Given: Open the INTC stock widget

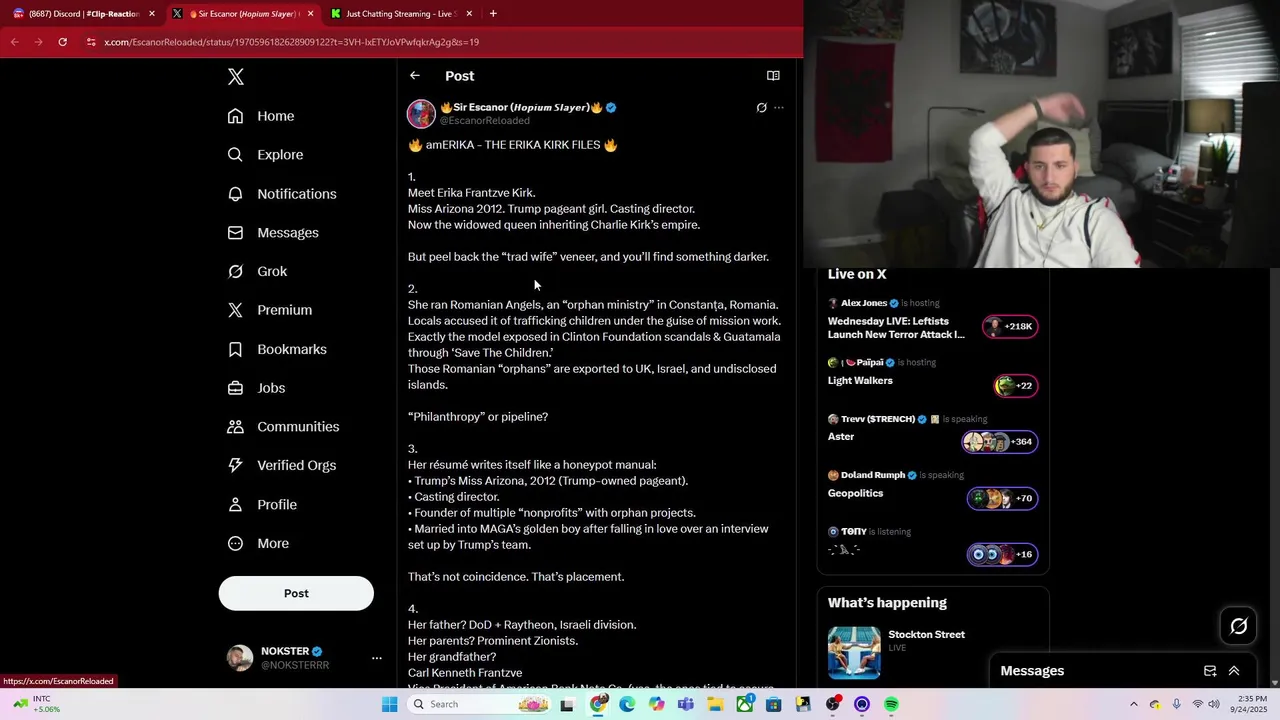Looking at the screenshot, I should [35, 704].
